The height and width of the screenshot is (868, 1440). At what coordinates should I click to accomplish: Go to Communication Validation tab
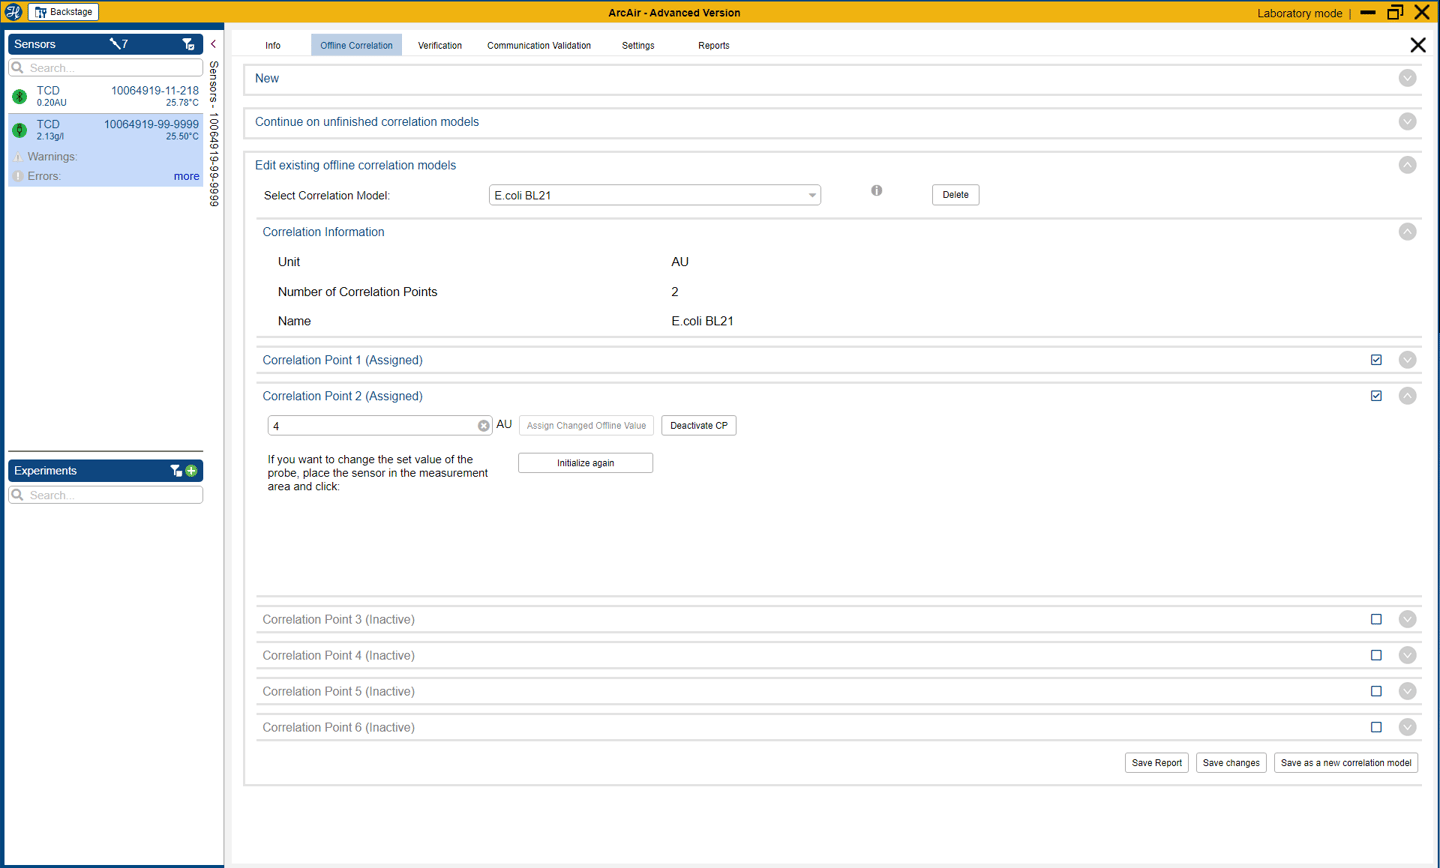point(539,45)
